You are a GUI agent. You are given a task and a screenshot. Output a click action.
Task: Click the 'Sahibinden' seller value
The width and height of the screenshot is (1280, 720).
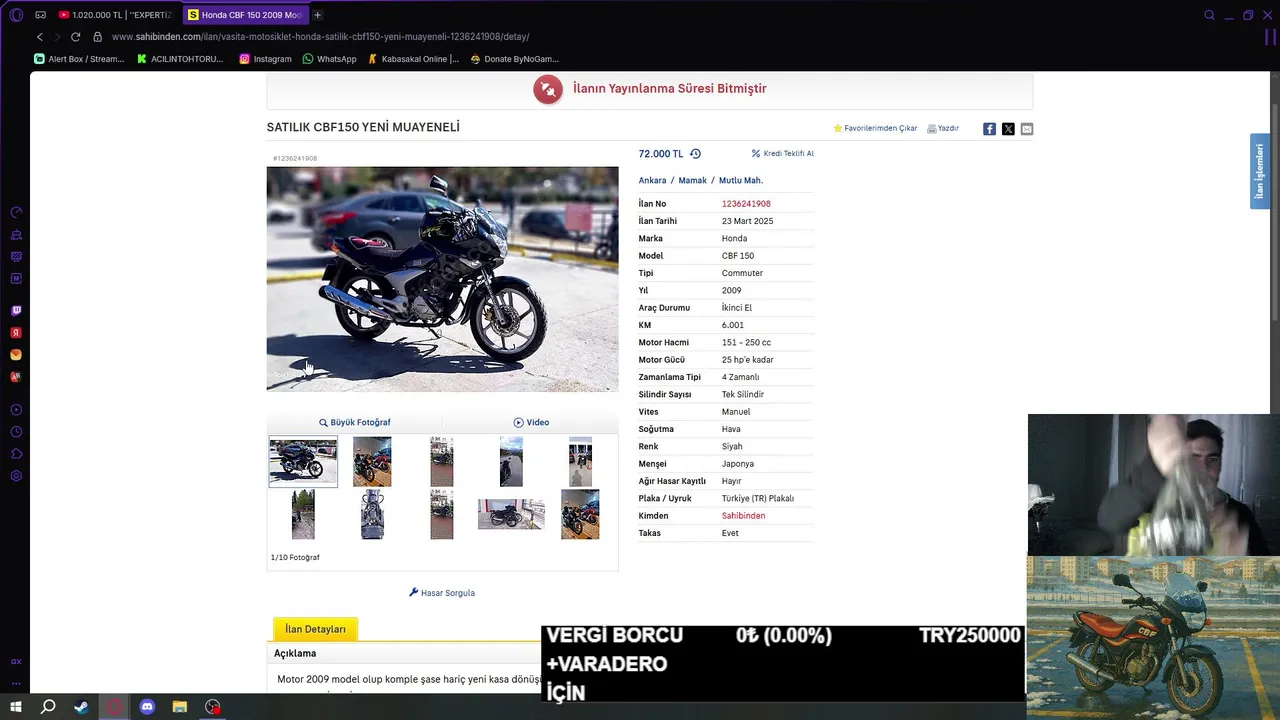coord(743,516)
